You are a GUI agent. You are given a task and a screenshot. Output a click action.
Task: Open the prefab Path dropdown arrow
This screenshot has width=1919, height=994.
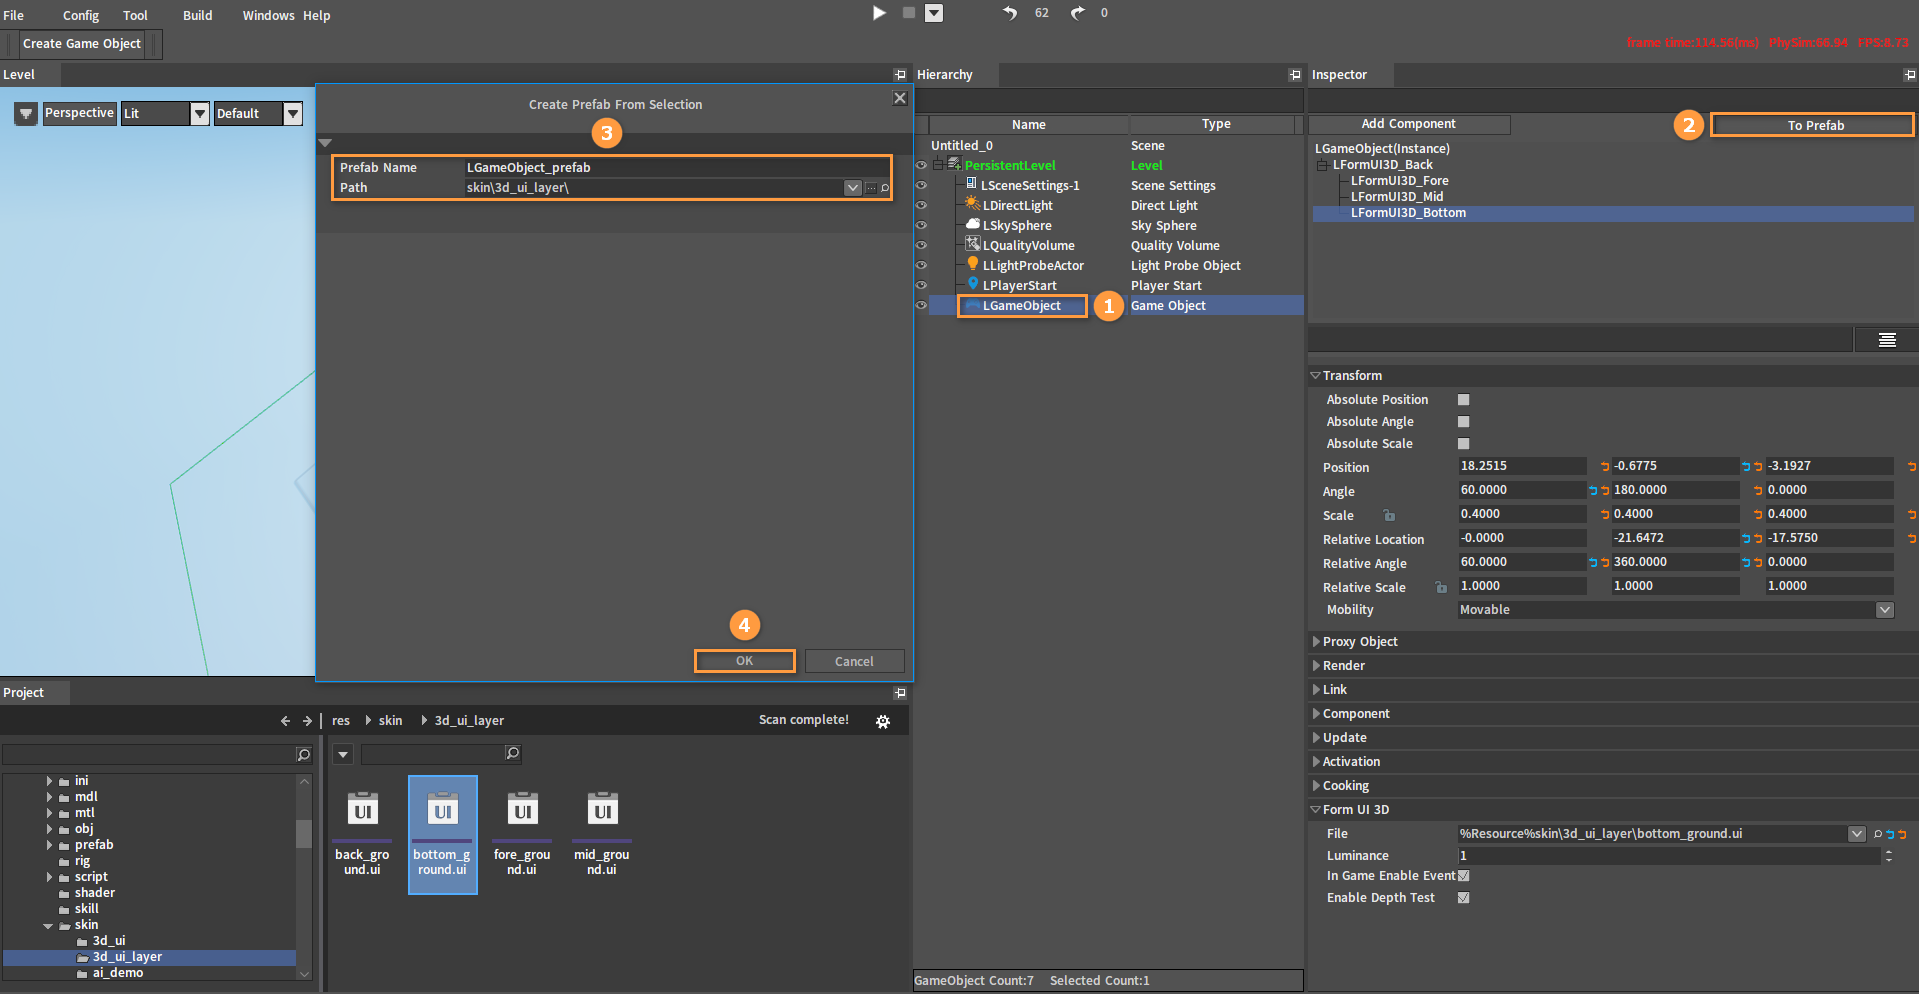pos(852,188)
